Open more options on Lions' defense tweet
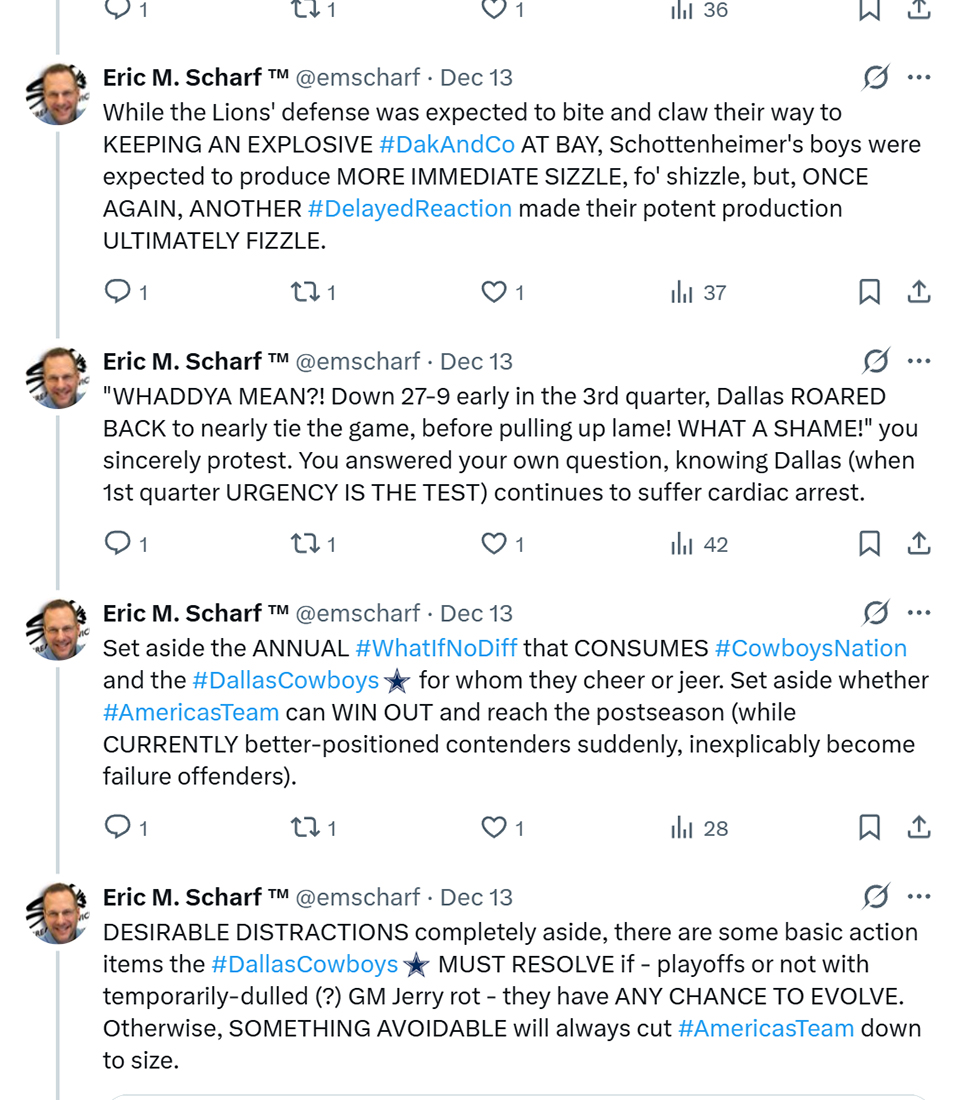The image size is (960, 1100). pyautogui.click(x=918, y=78)
